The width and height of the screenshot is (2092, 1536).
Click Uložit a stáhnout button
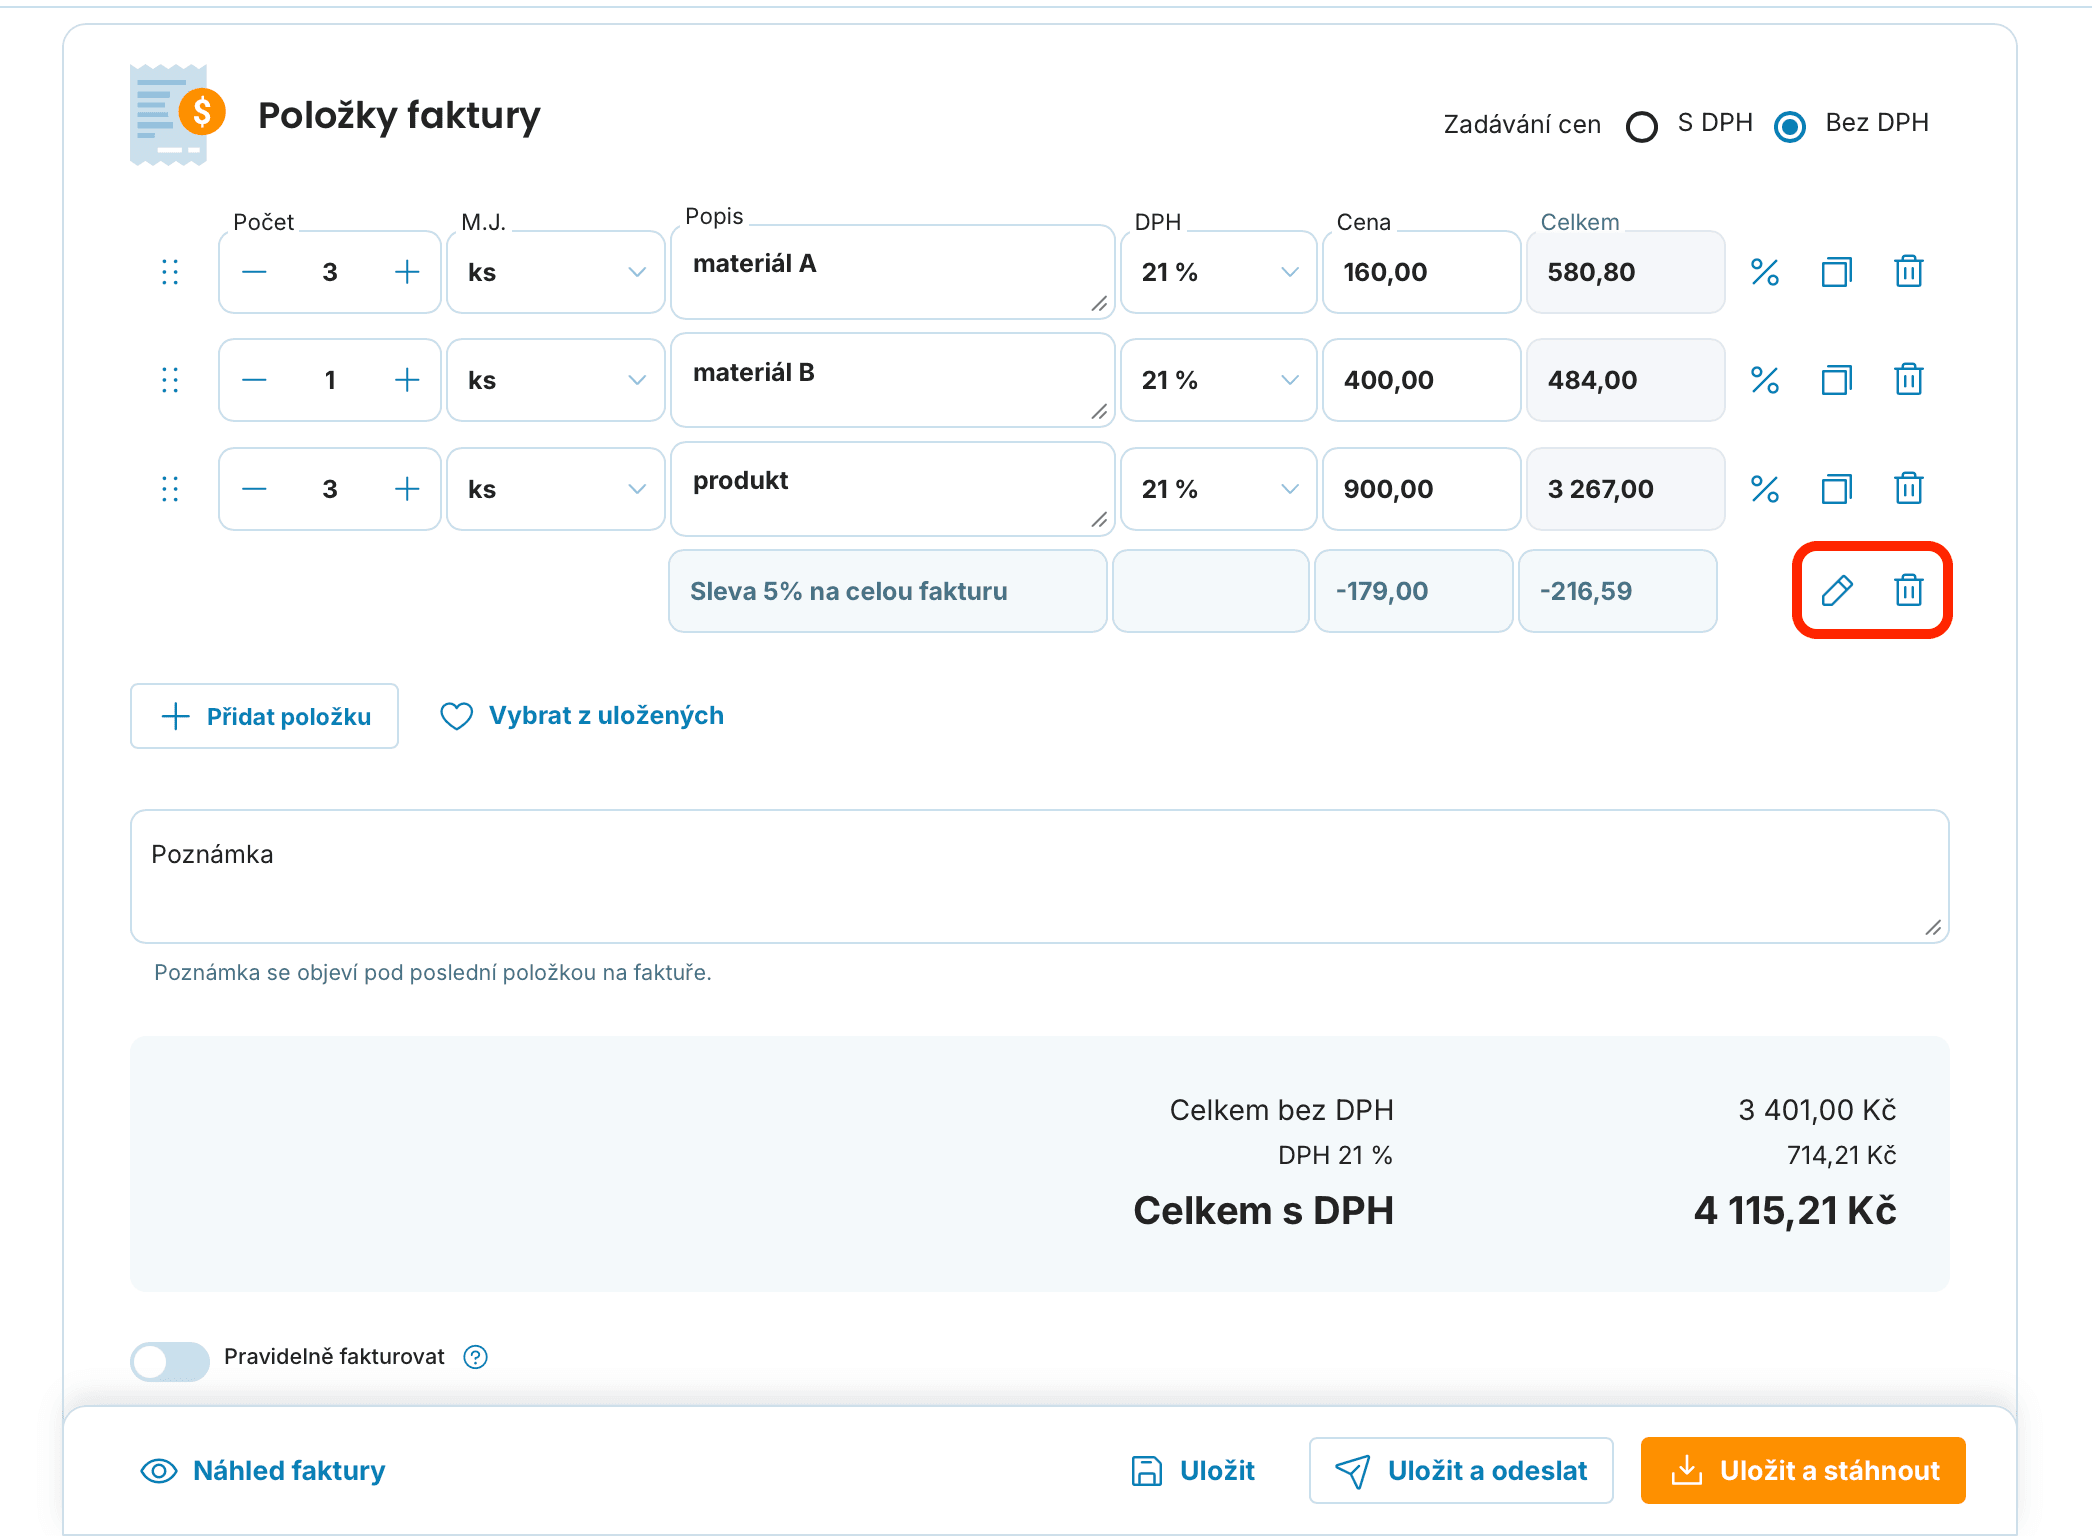pos(1803,1471)
